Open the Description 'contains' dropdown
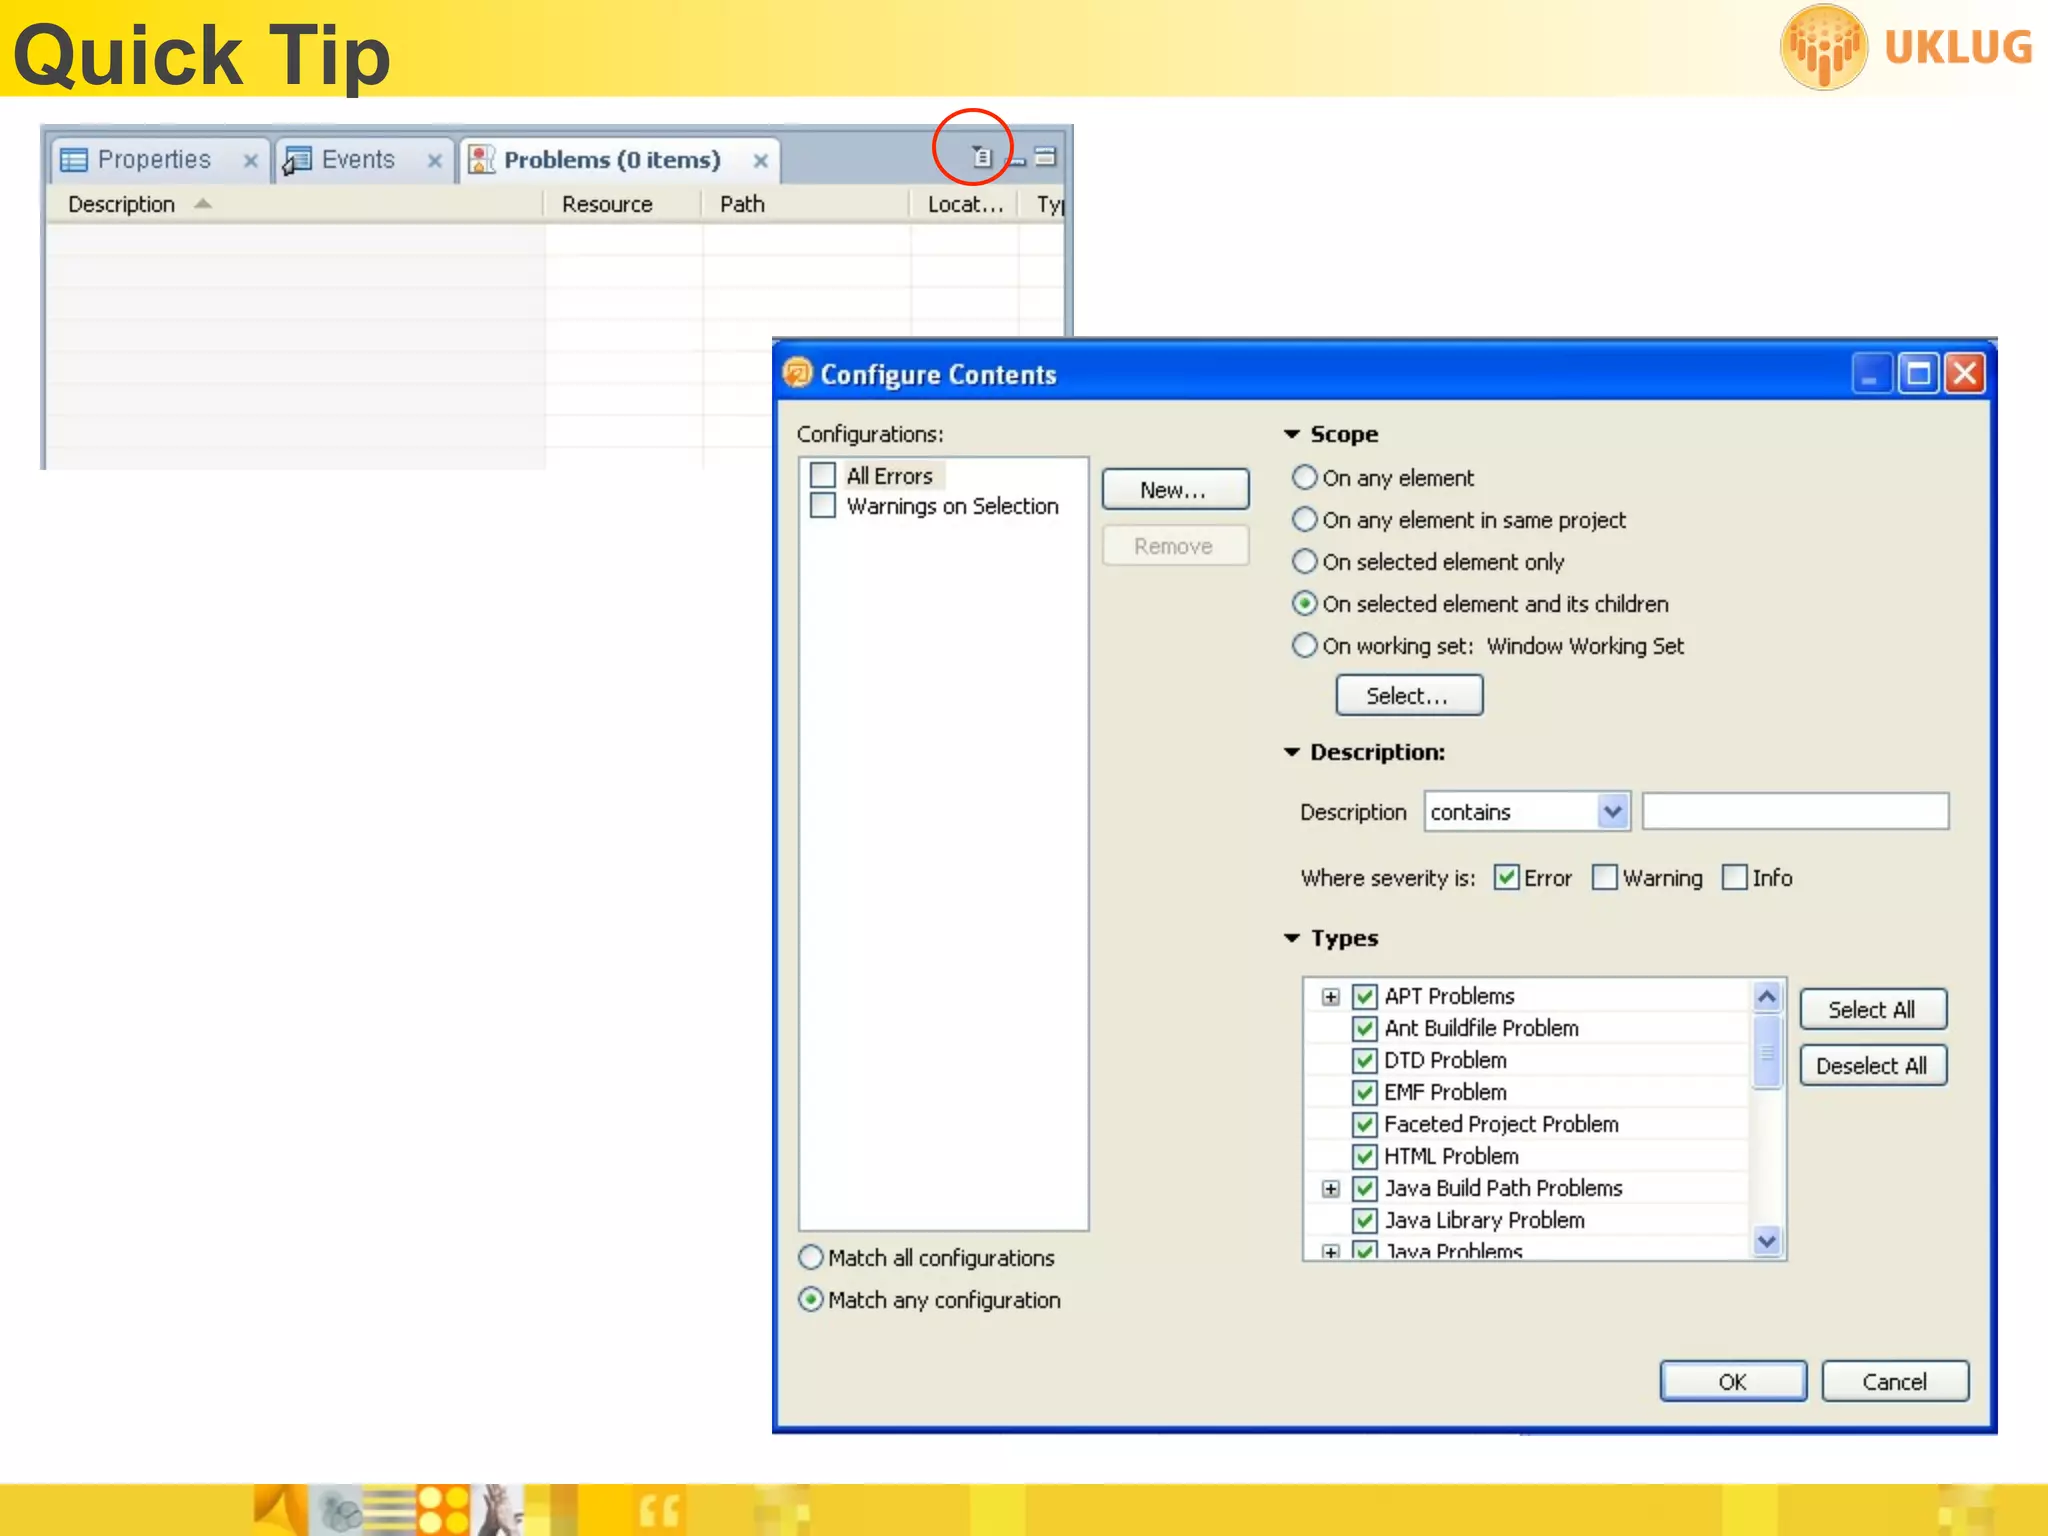The image size is (2048, 1536). (1612, 812)
